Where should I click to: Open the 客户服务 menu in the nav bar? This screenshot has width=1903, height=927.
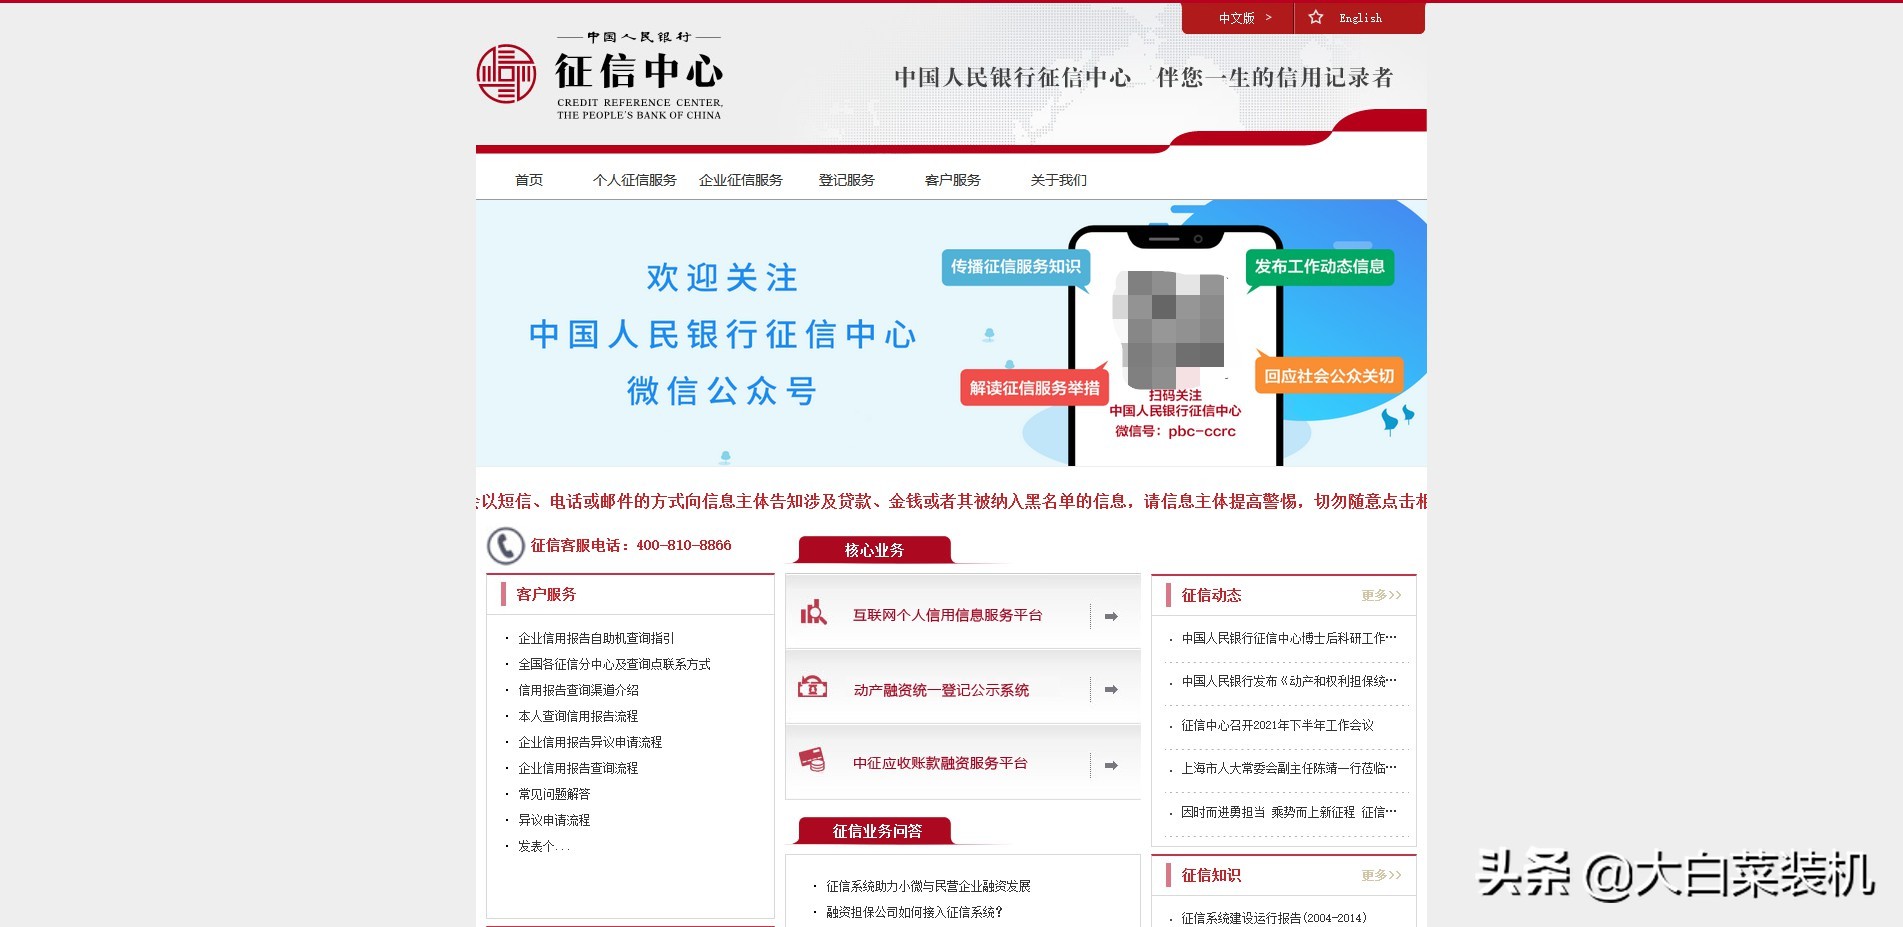[952, 180]
